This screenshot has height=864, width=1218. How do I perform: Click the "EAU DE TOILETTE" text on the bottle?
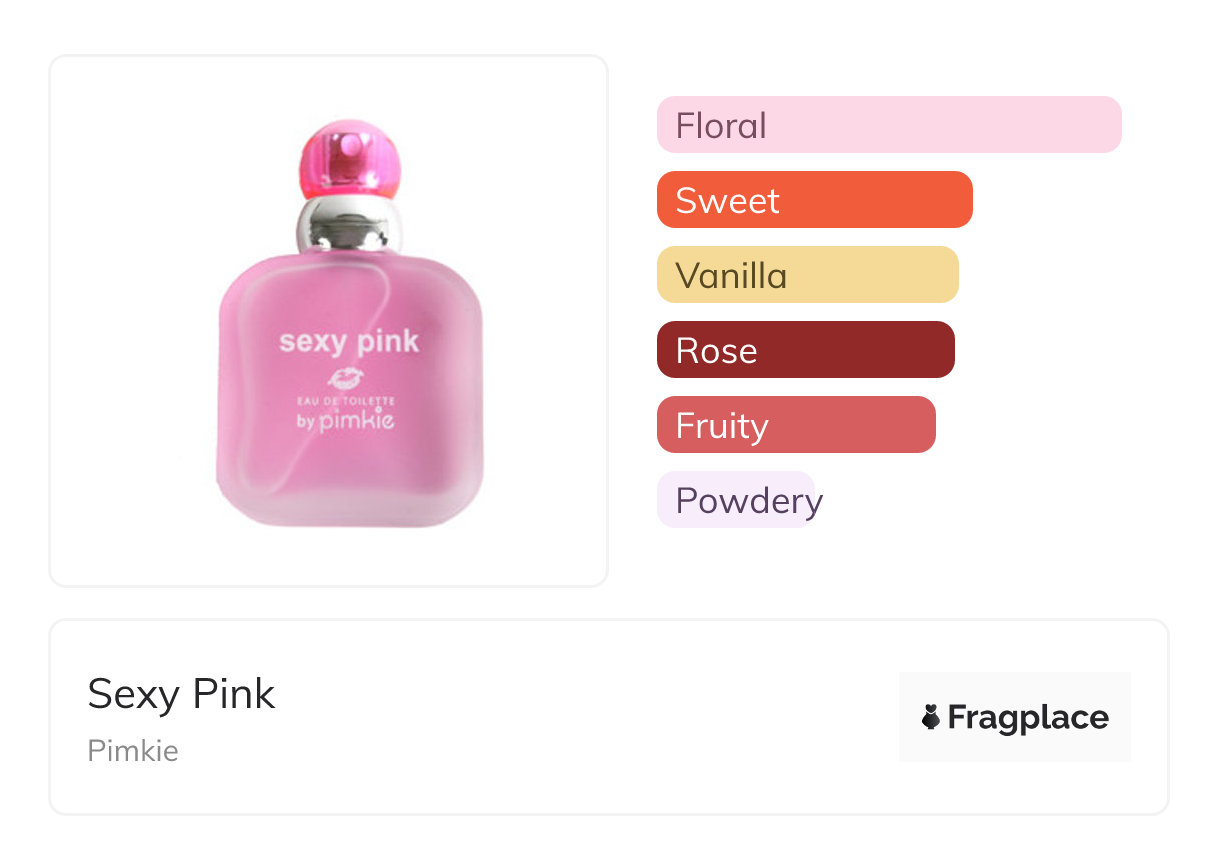[346, 400]
